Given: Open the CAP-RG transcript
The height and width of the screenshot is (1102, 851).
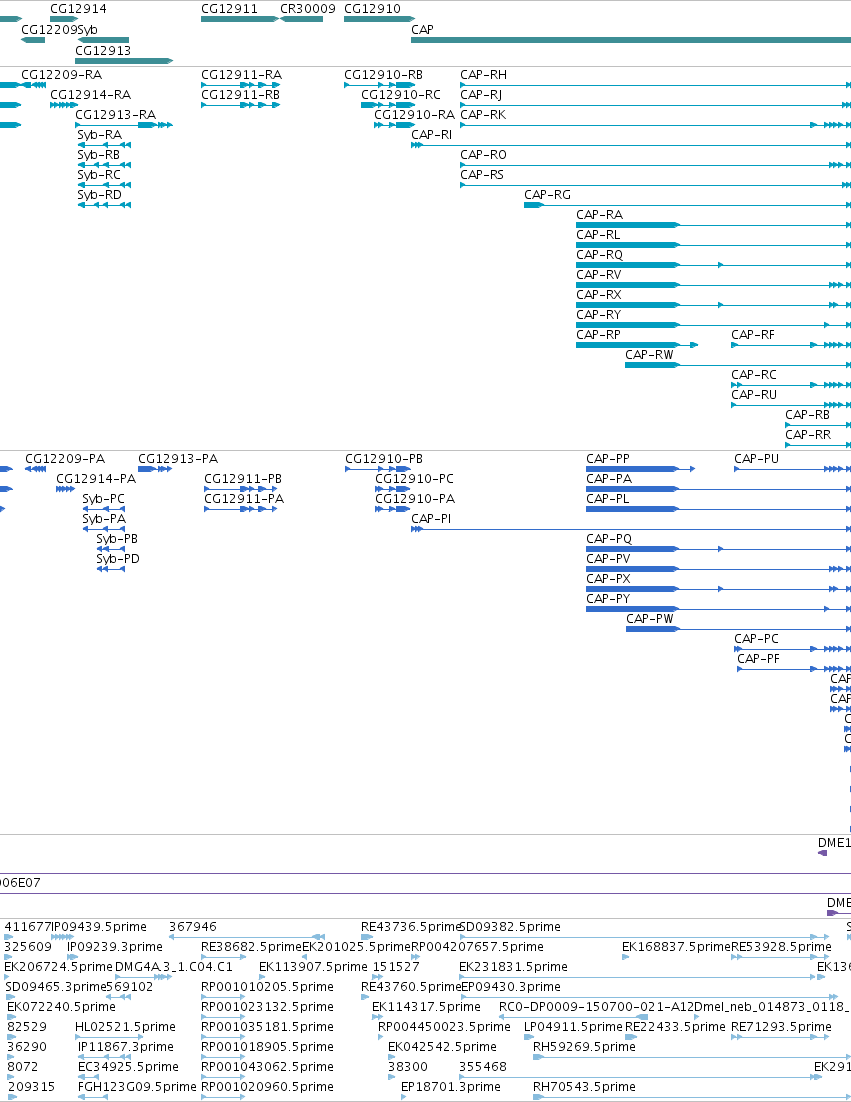Looking at the screenshot, I should [547, 195].
